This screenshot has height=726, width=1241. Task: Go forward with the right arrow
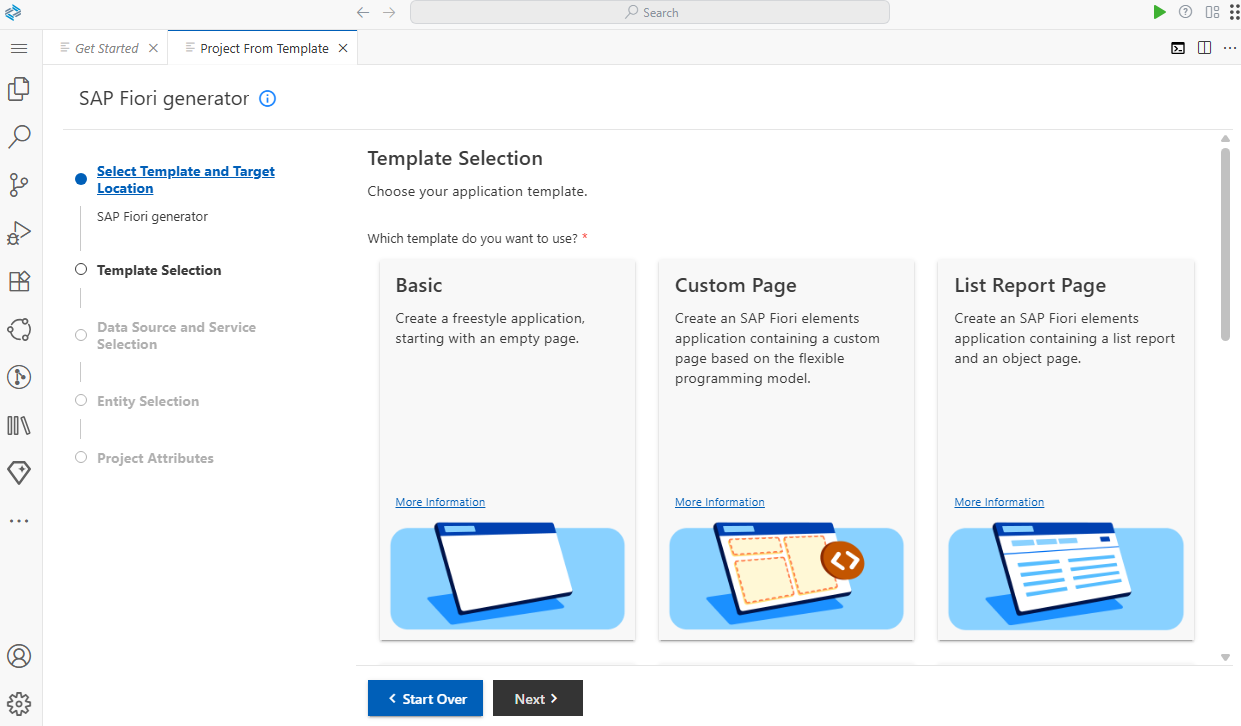click(x=389, y=12)
